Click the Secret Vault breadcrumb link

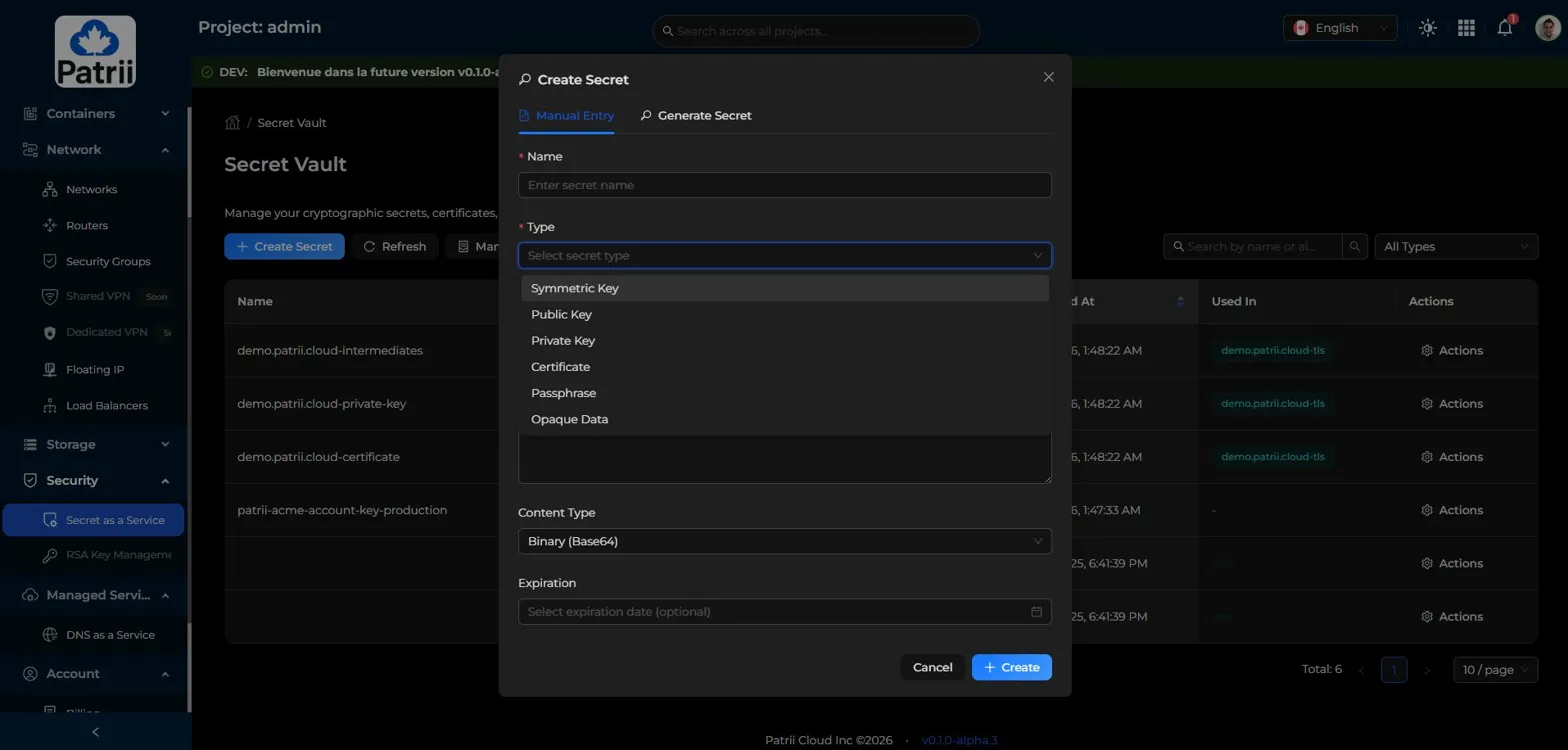[292, 123]
